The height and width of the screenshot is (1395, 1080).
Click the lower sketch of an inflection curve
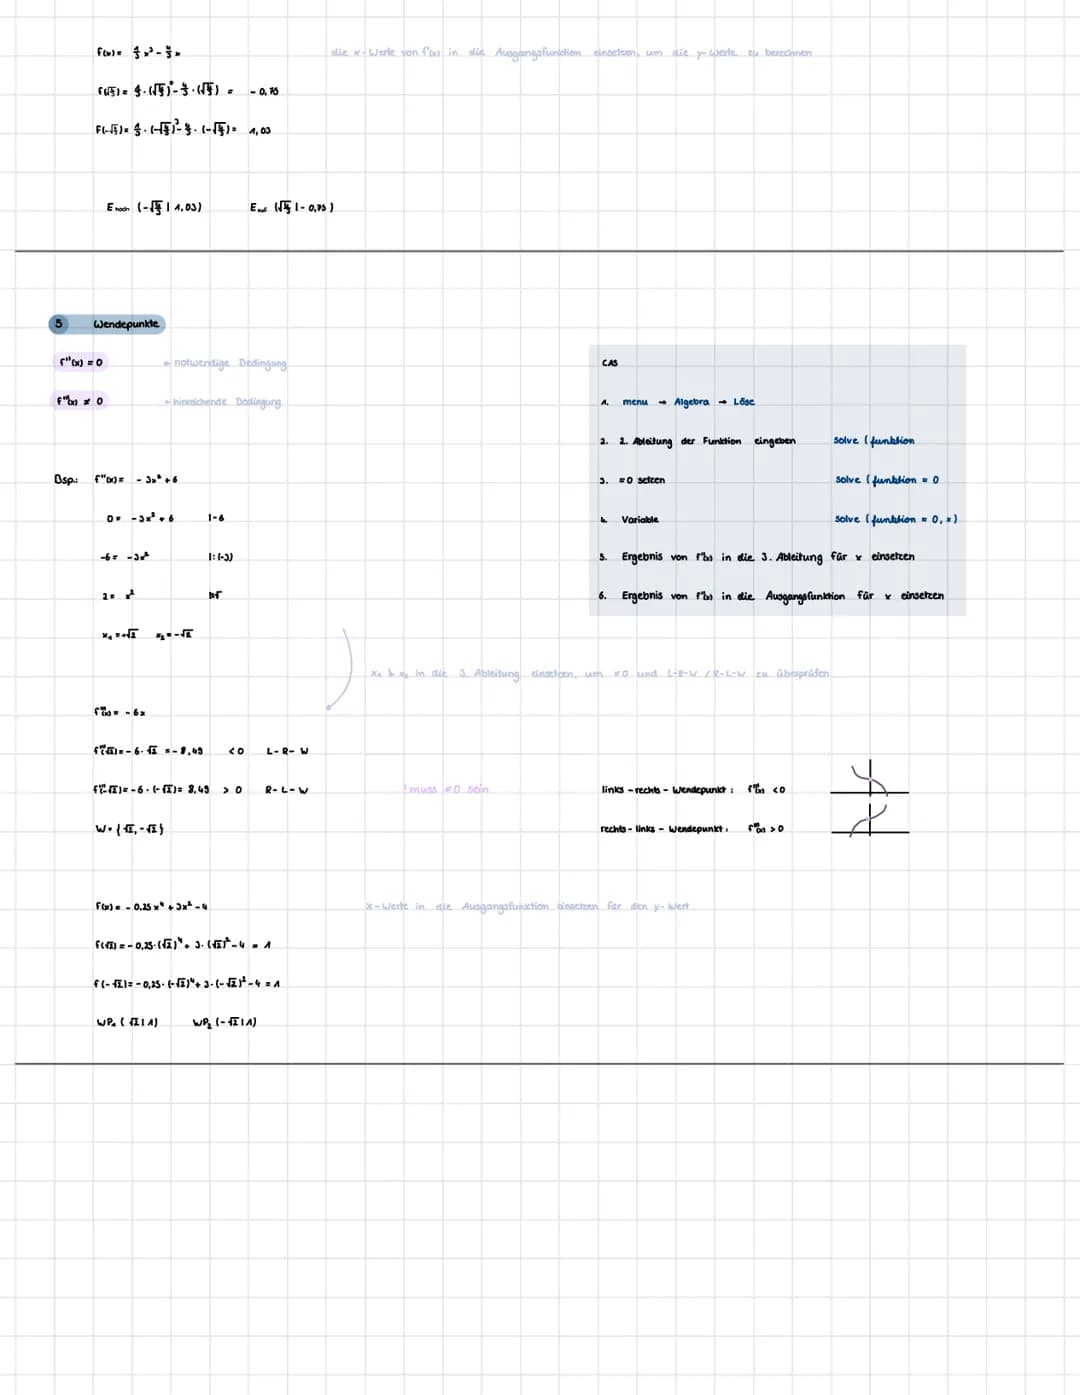tap(869, 820)
